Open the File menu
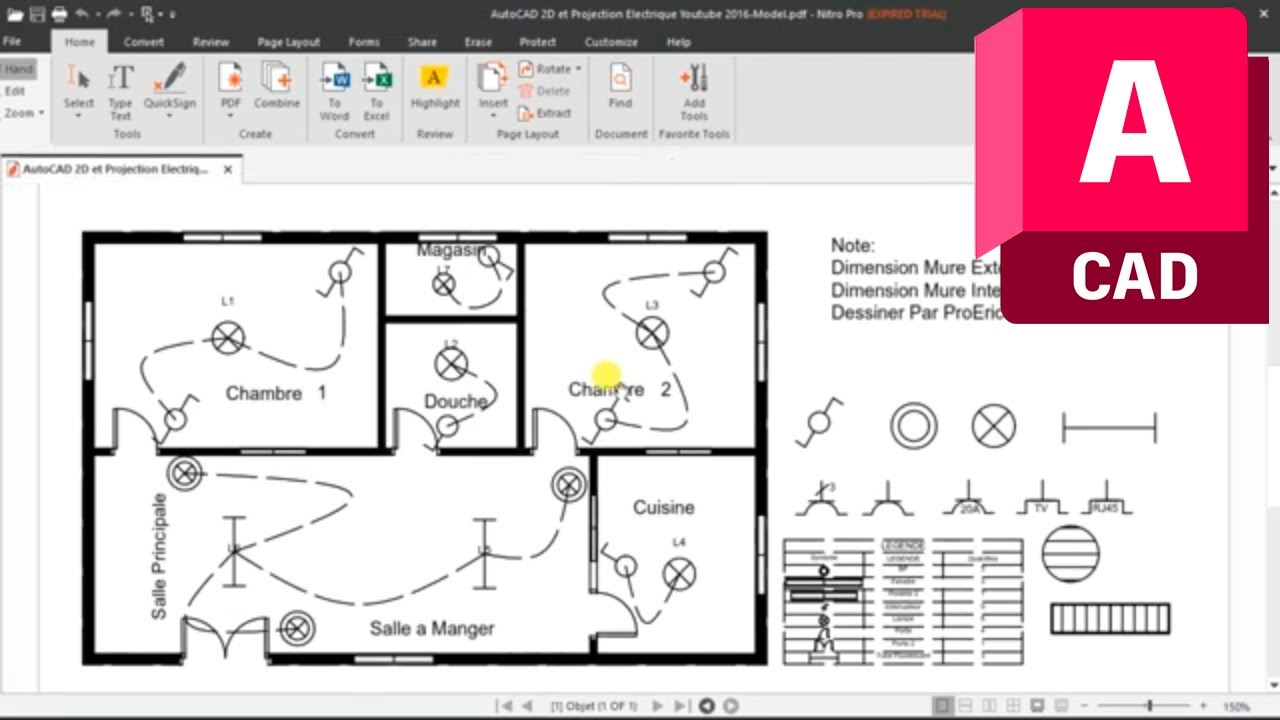Viewport: 1280px width, 720px height. [12, 42]
